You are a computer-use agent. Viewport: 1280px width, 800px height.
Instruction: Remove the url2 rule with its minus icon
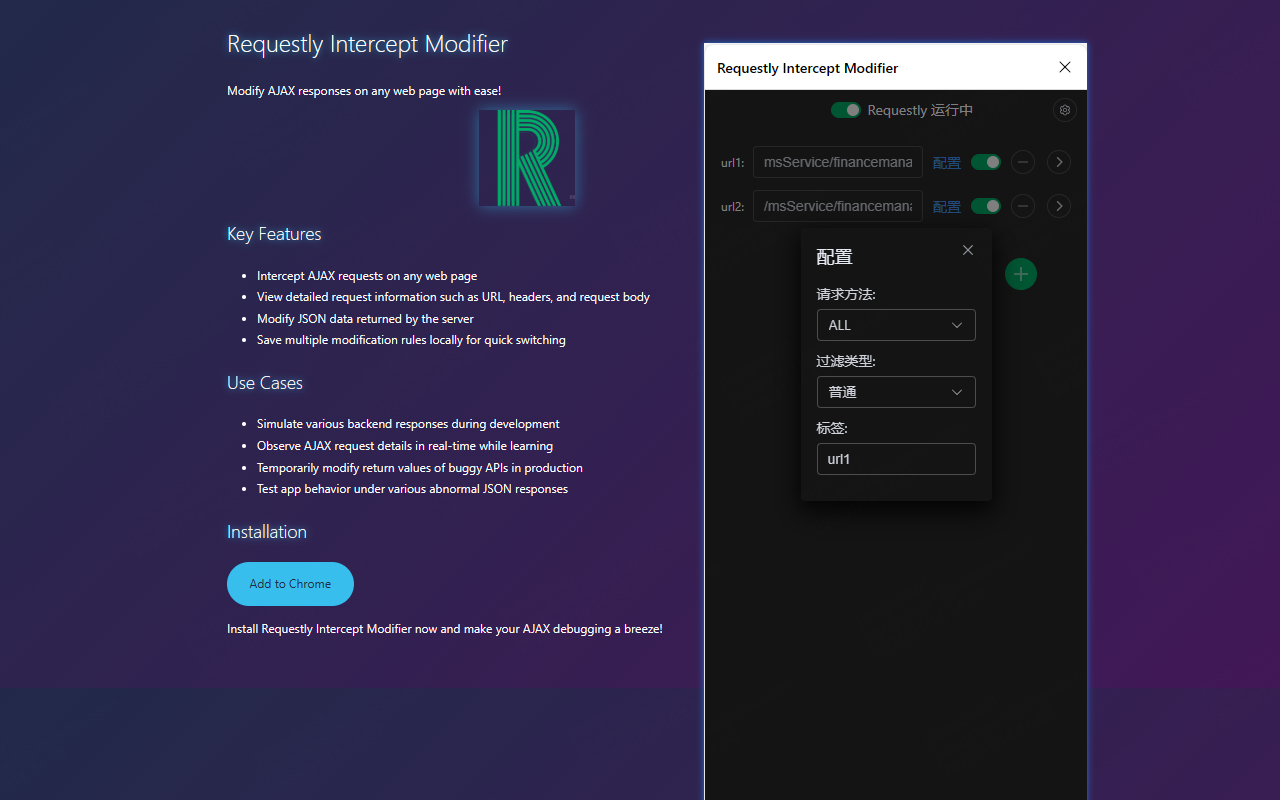(x=1023, y=206)
